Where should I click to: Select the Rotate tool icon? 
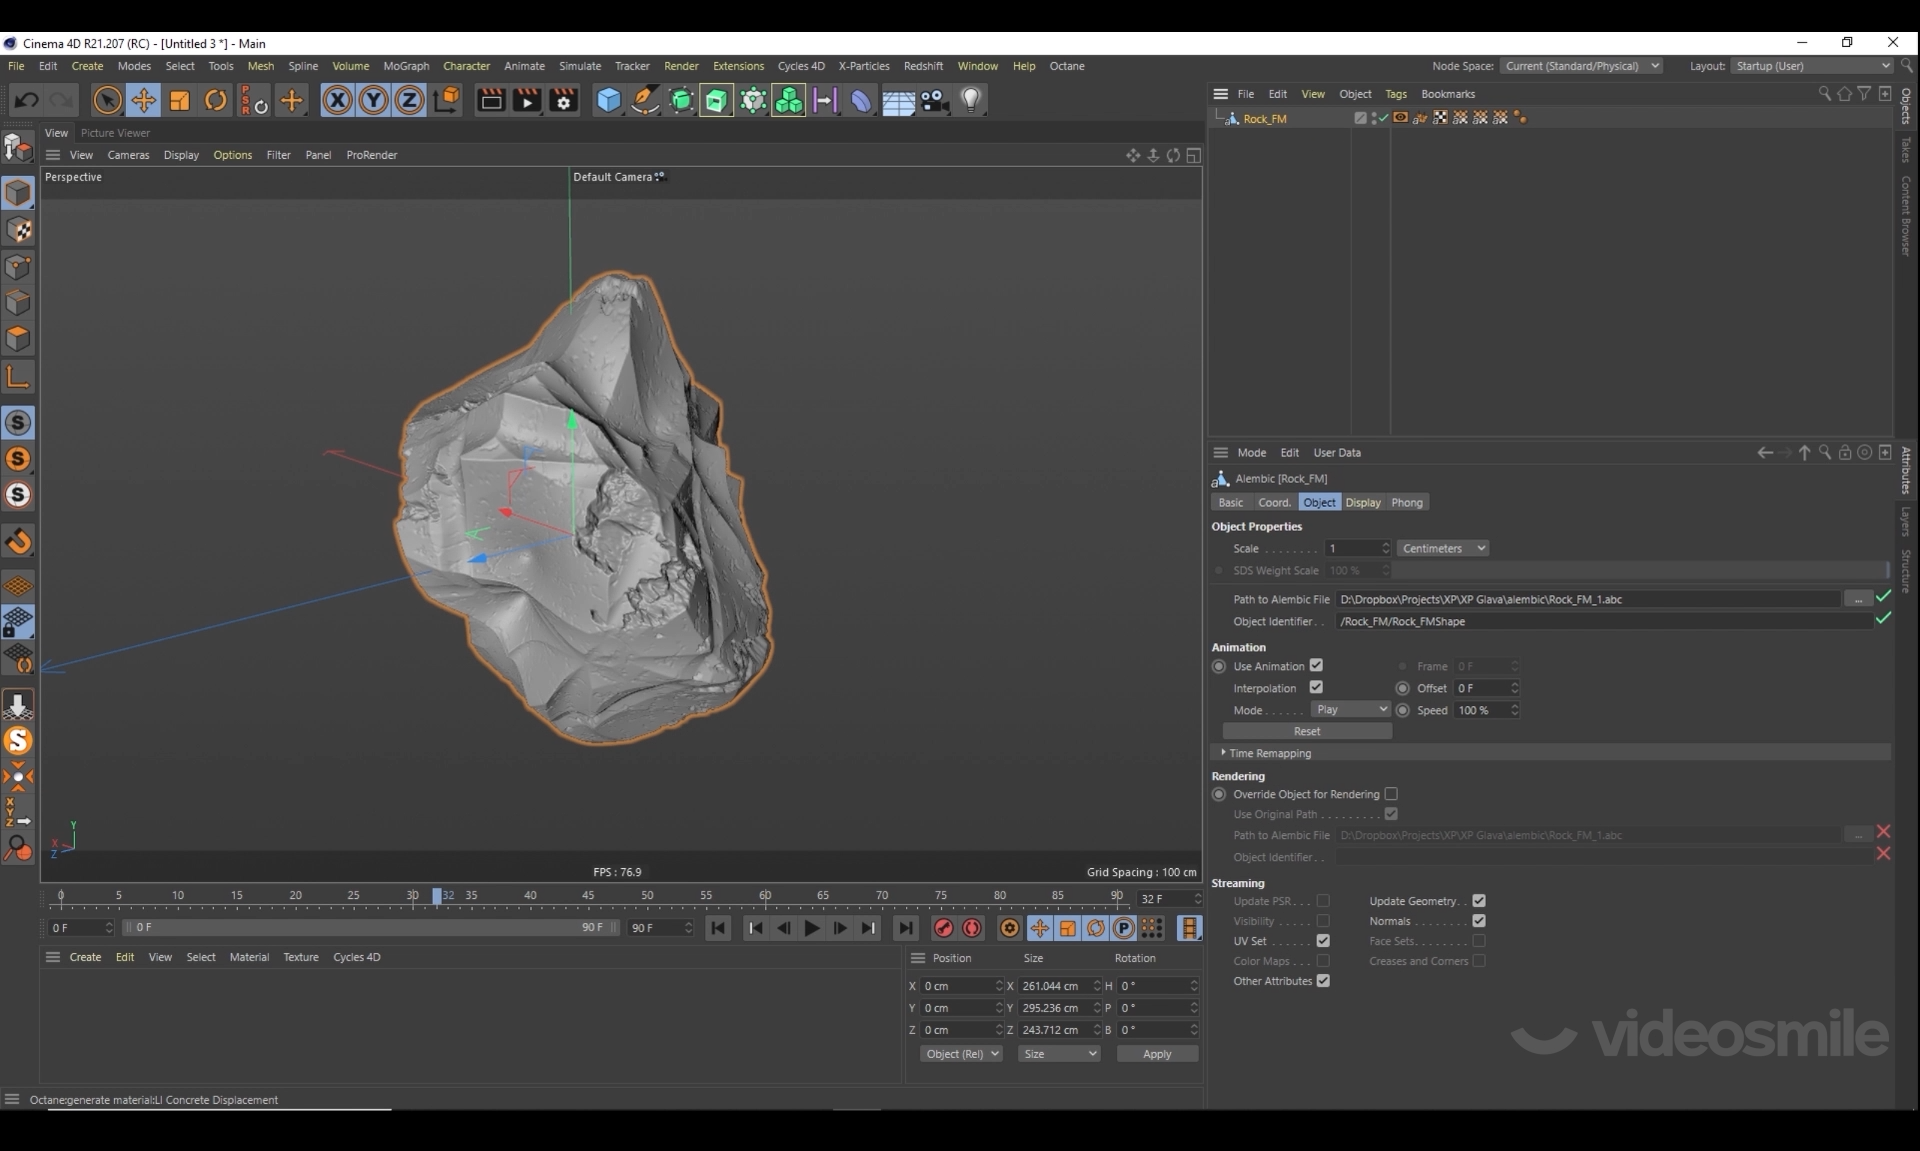(x=216, y=100)
